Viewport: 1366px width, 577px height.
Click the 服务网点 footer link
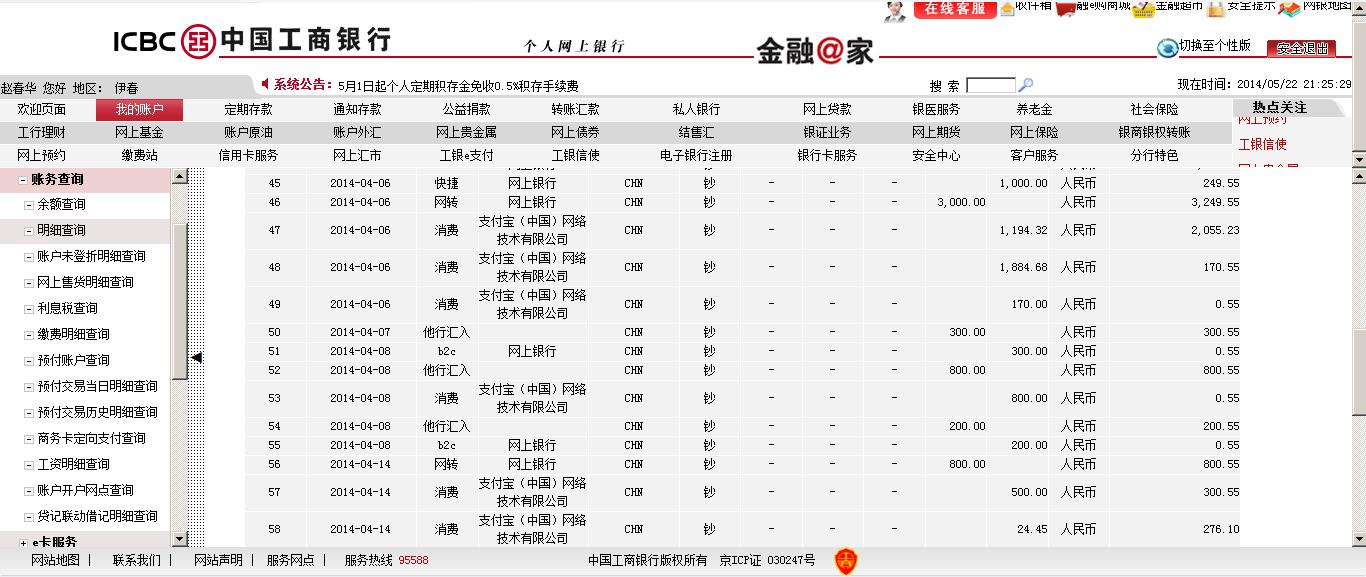(290, 560)
